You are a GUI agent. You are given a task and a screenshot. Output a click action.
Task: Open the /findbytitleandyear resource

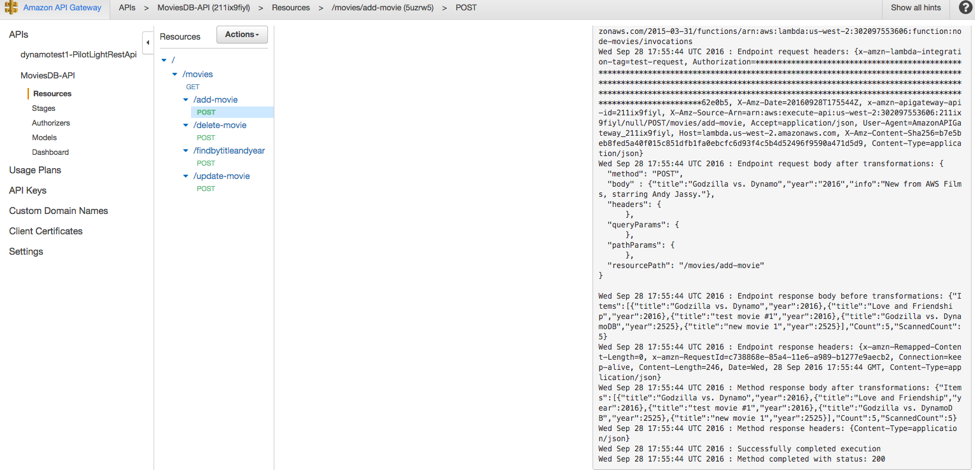229,150
